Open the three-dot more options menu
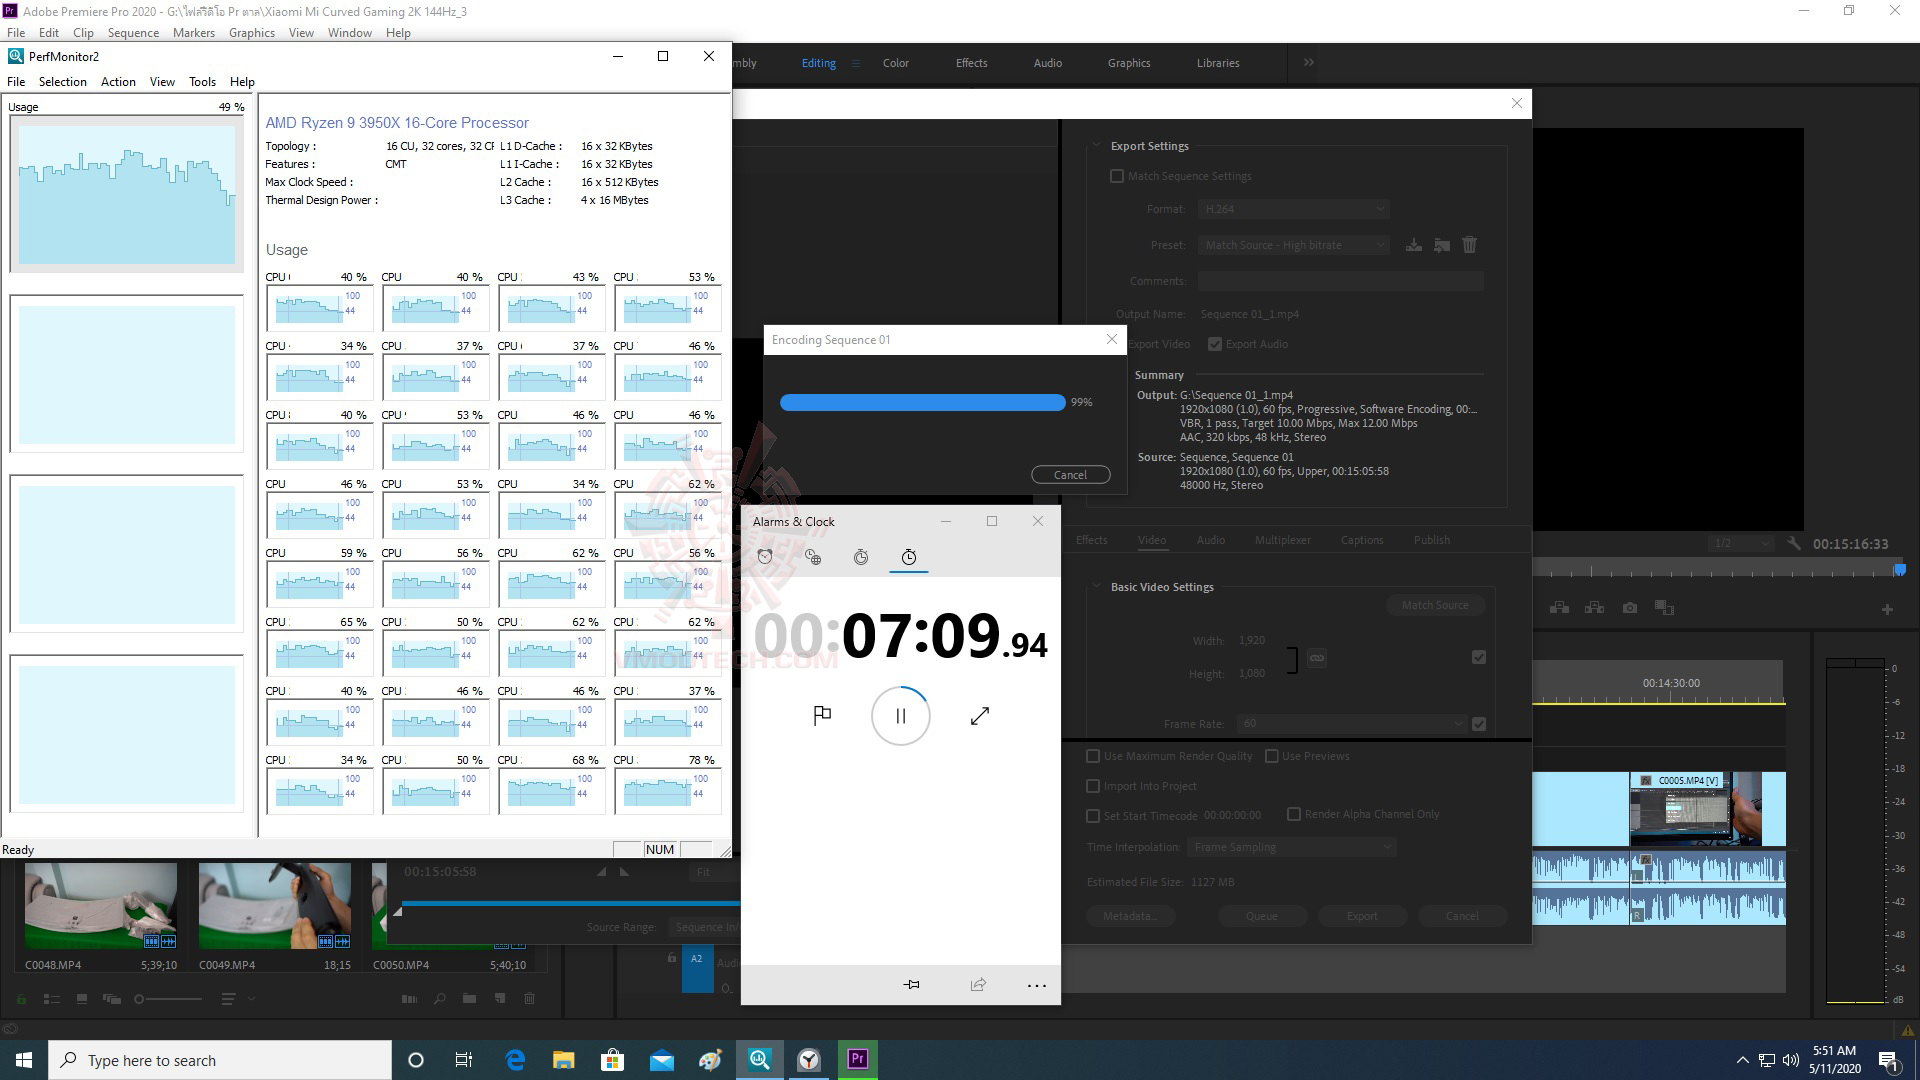Screen dimensions: 1920x1080 pyautogui.click(x=1037, y=985)
